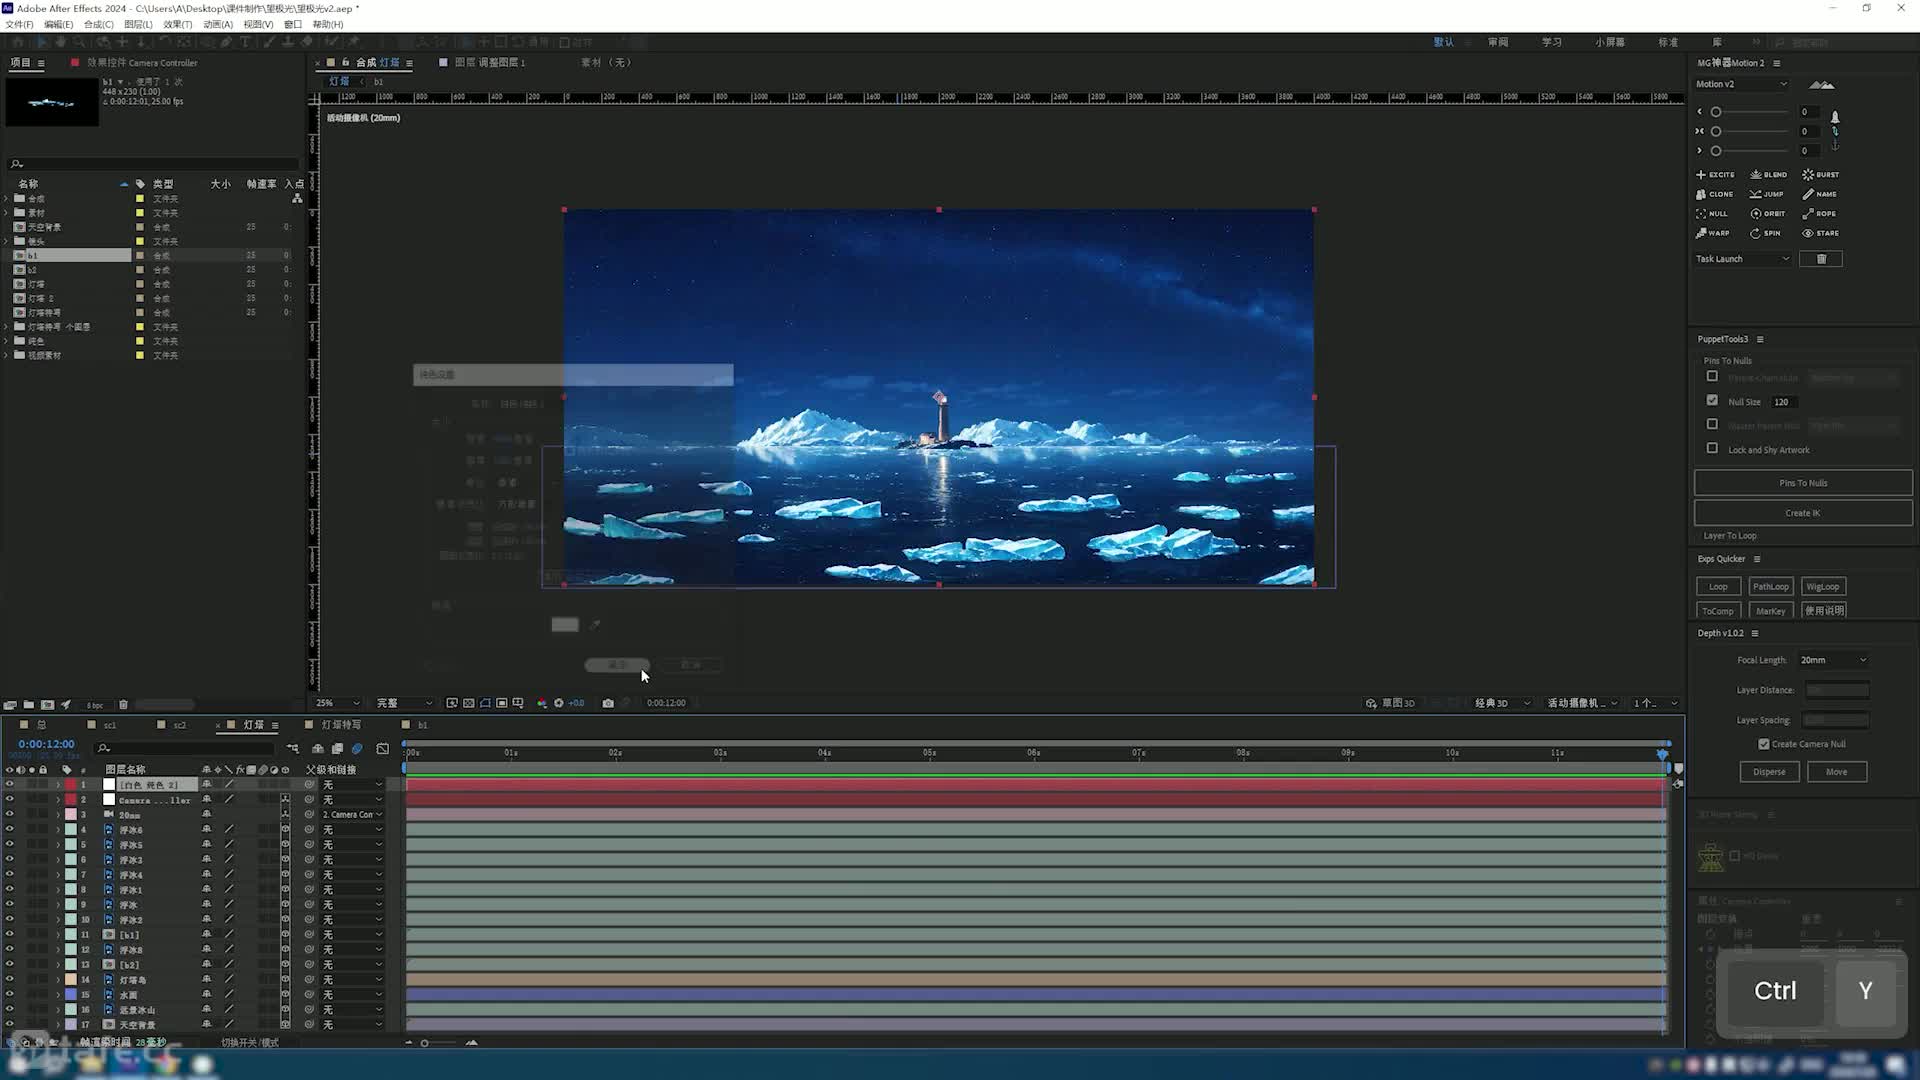
Task: Open the 活动摄像机 view dropdown
Action: (1583, 704)
